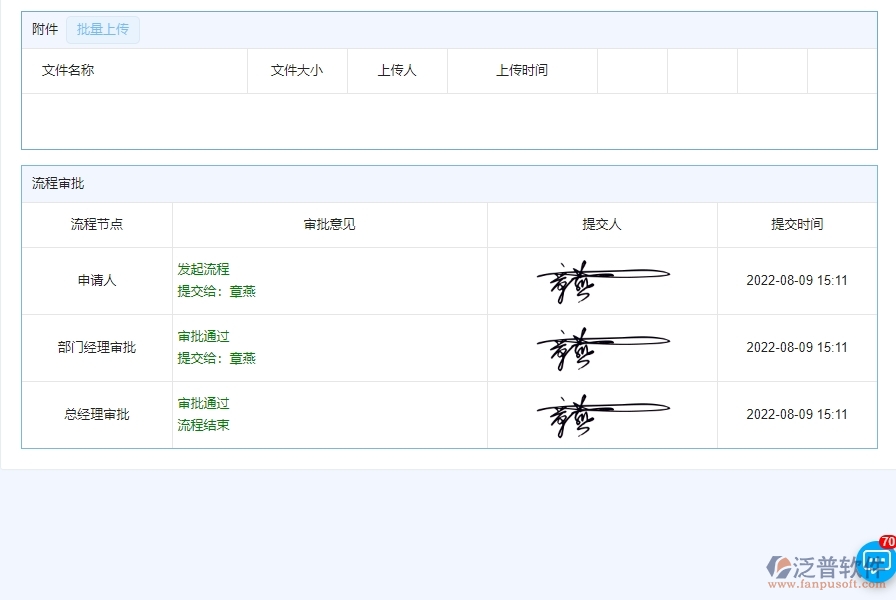Image resolution: width=896 pixels, height=600 pixels.
Task: Click the 批量上传 batch upload button
Action: pyautogui.click(x=103, y=29)
